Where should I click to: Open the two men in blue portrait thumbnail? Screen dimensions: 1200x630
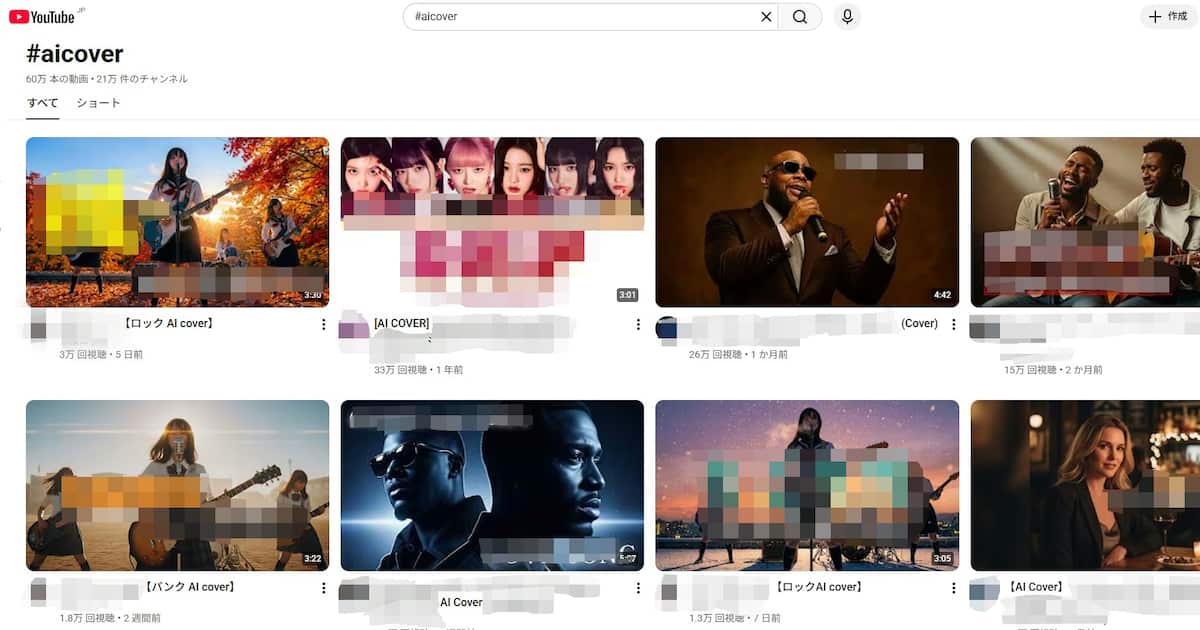[x=492, y=485]
